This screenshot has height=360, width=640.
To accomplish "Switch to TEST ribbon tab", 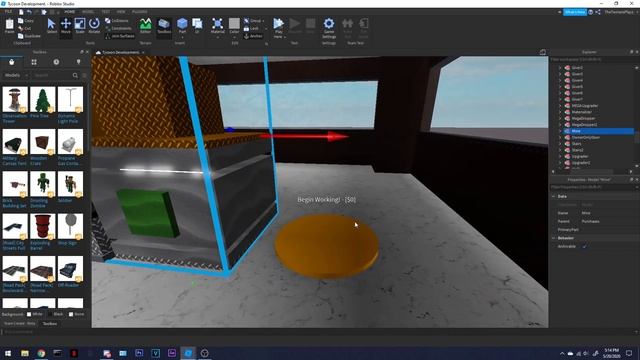I will tap(105, 12).
